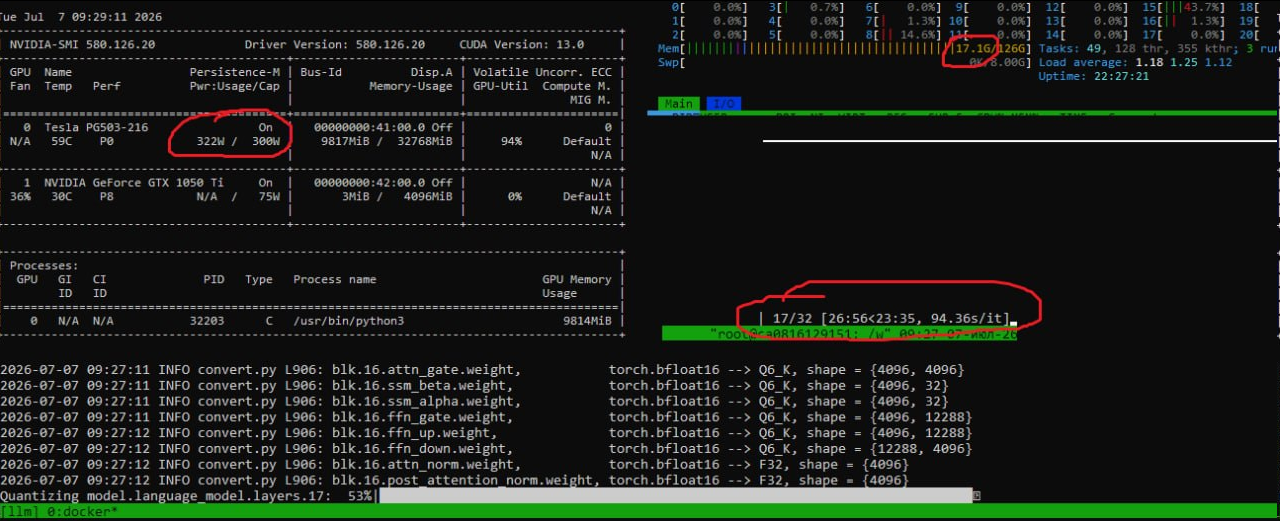Image resolution: width=1280 pixels, height=521 pixels.
Task: Click the Driver Version: 580.126.20 text
Action: pos(335,45)
